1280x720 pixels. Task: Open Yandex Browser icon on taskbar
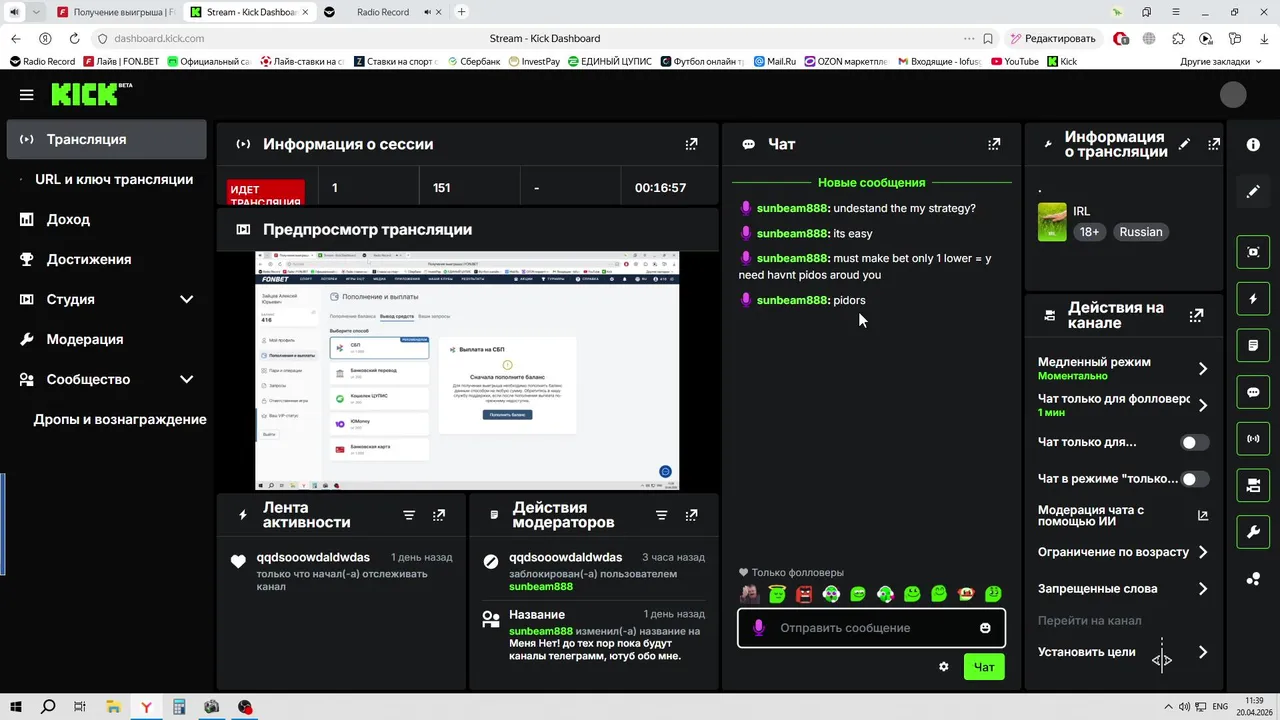coord(146,707)
